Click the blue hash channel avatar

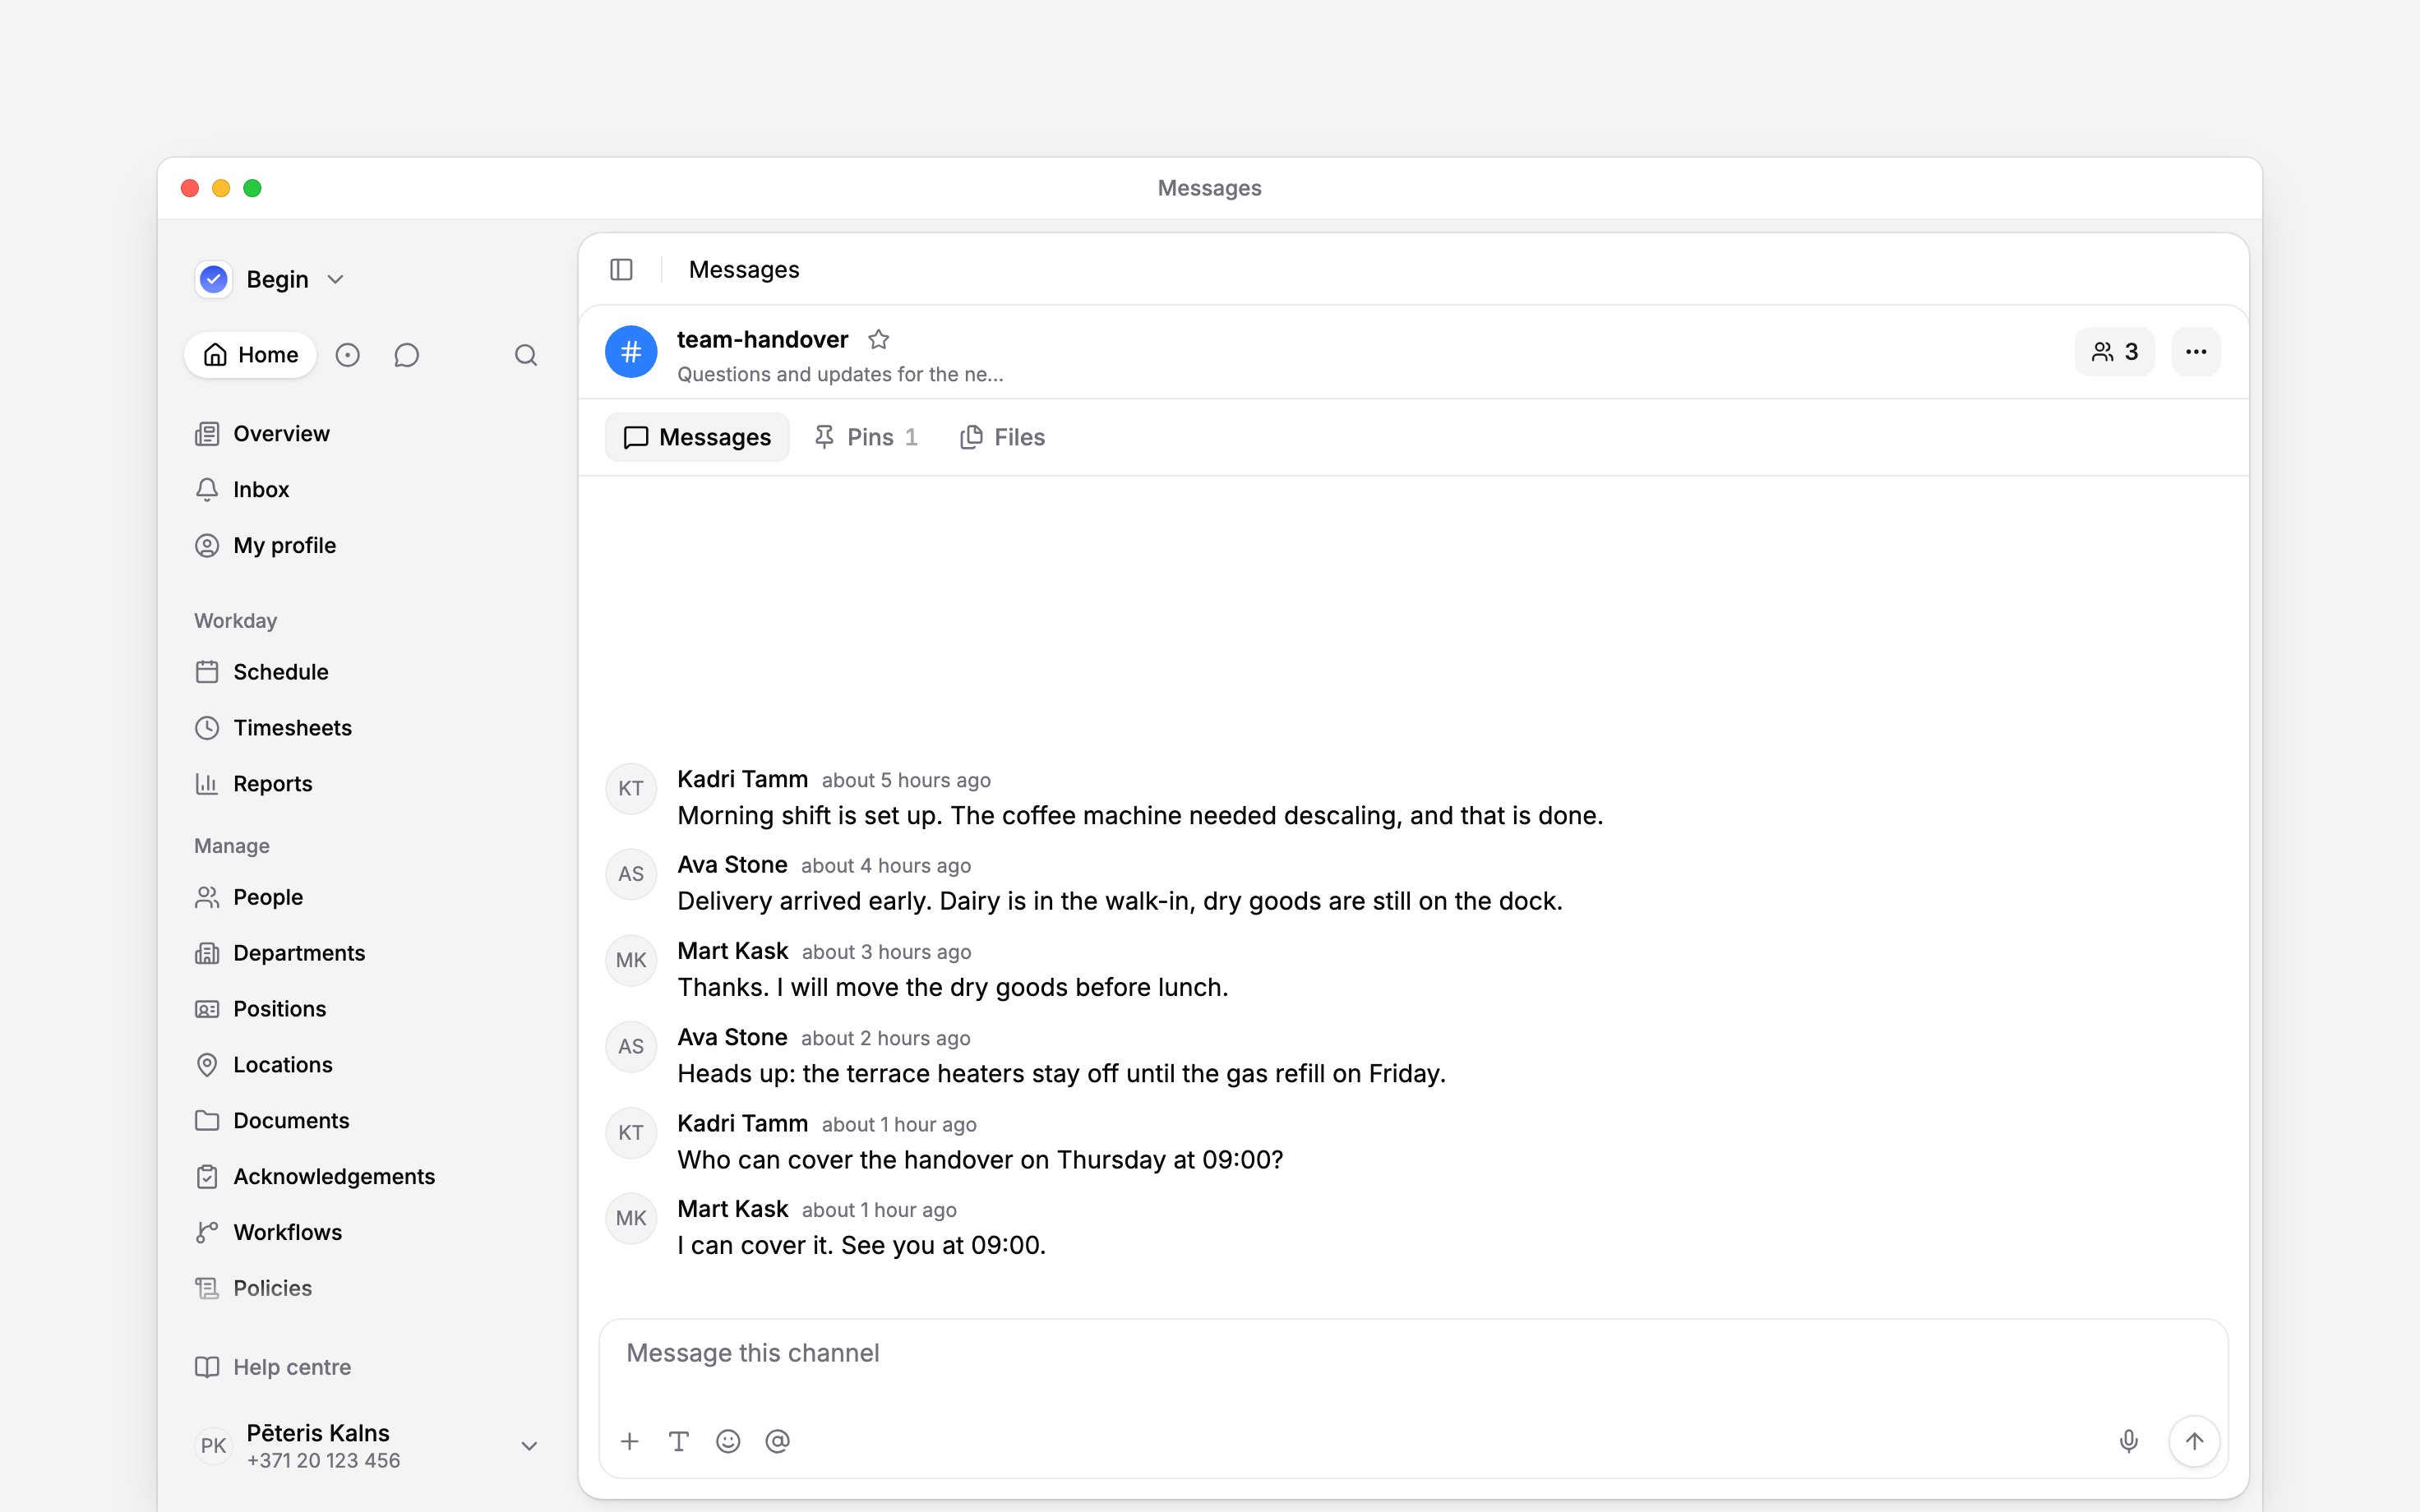pyautogui.click(x=631, y=352)
